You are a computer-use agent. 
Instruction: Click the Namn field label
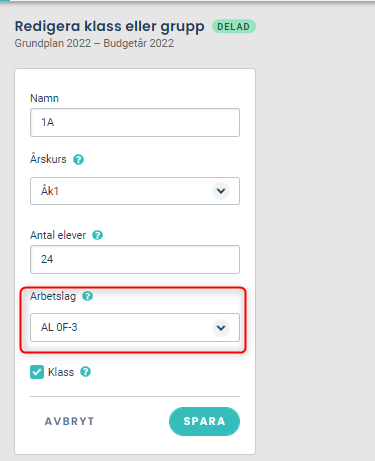(x=44, y=98)
